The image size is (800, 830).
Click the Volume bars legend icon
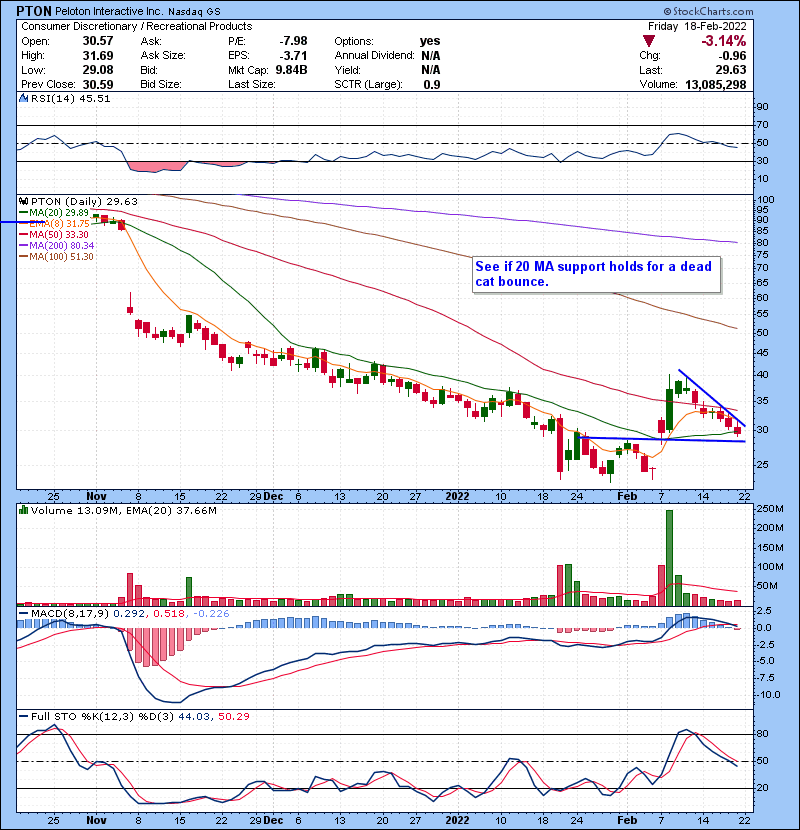(23, 510)
